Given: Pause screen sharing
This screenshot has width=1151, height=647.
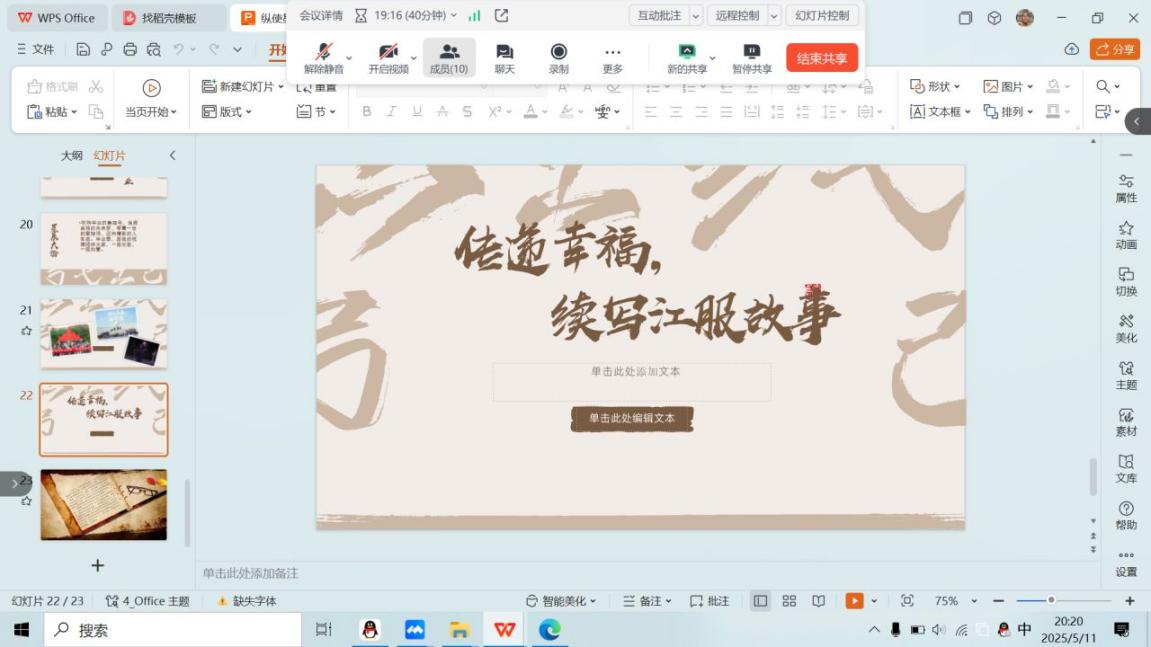Looking at the screenshot, I should (751, 57).
